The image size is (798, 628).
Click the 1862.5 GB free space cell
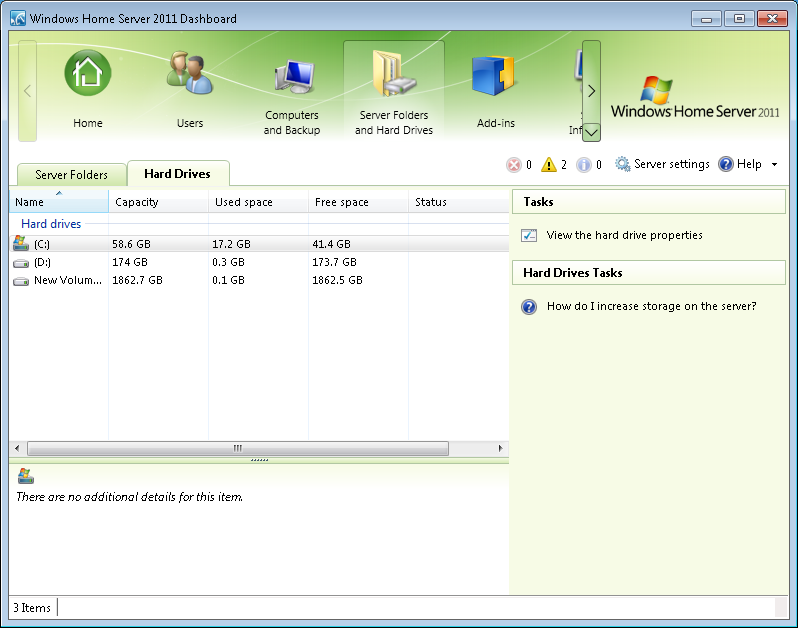click(x=337, y=280)
